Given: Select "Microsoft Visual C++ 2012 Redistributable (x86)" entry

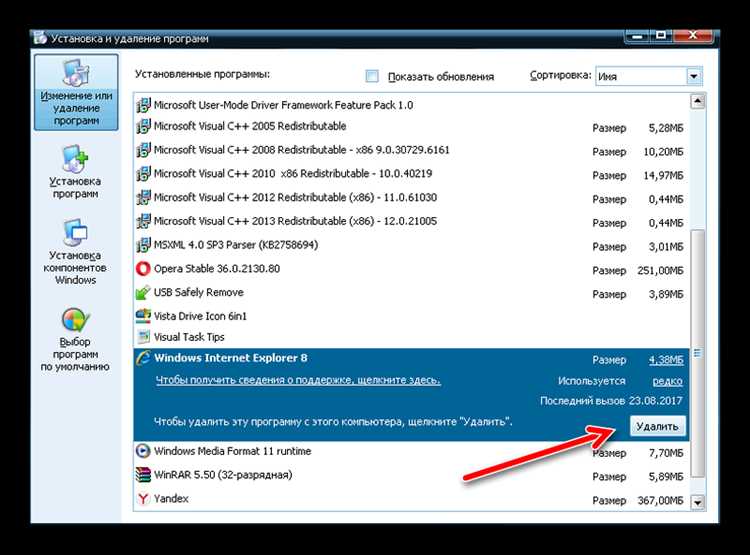Looking at the screenshot, I should point(411,197).
